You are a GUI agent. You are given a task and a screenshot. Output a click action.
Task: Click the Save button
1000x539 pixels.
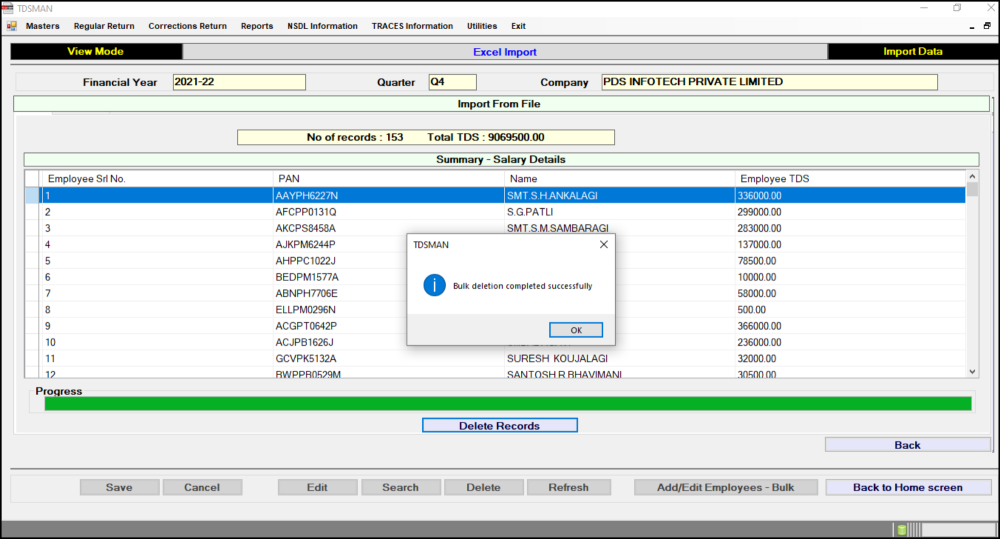(x=119, y=487)
